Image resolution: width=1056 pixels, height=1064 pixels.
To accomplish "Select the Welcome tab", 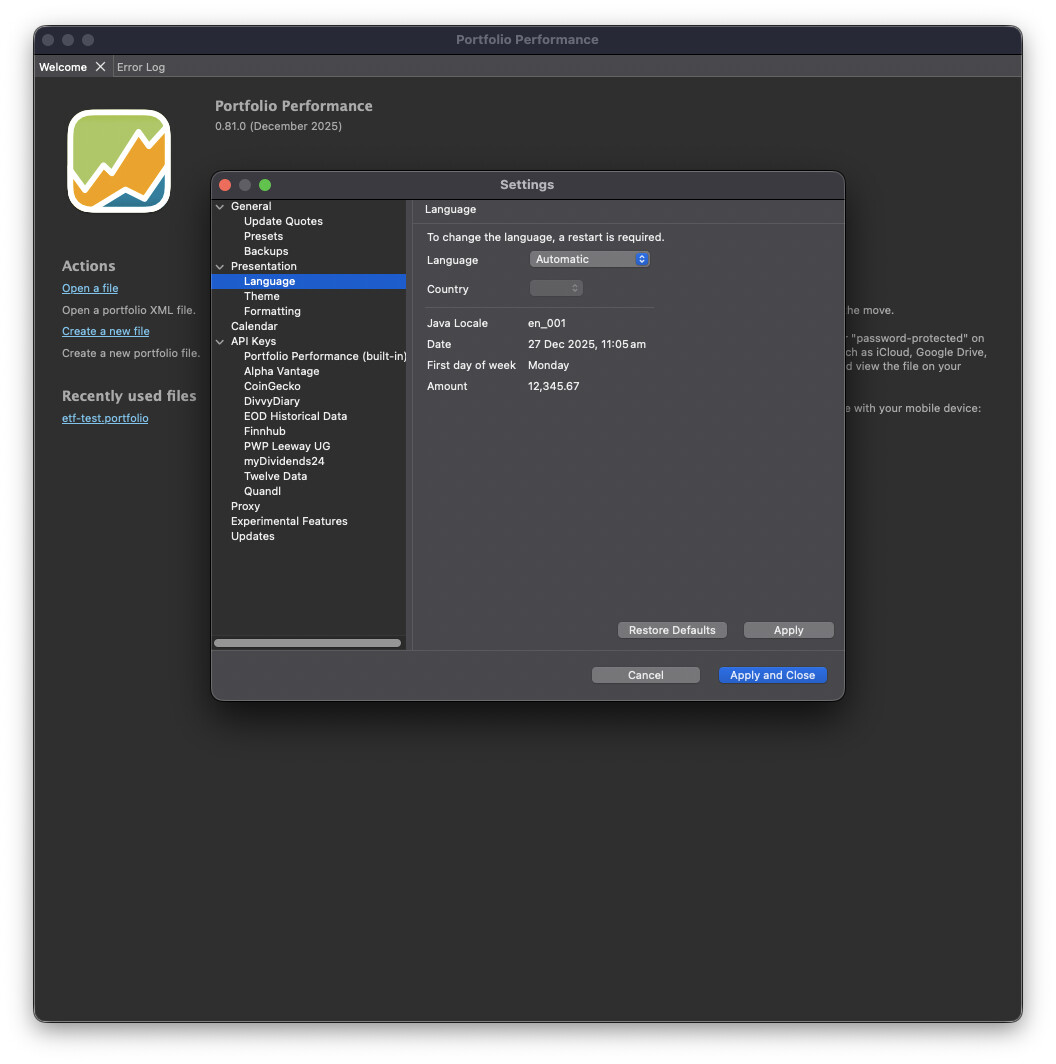I will click(x=62, y=67).
